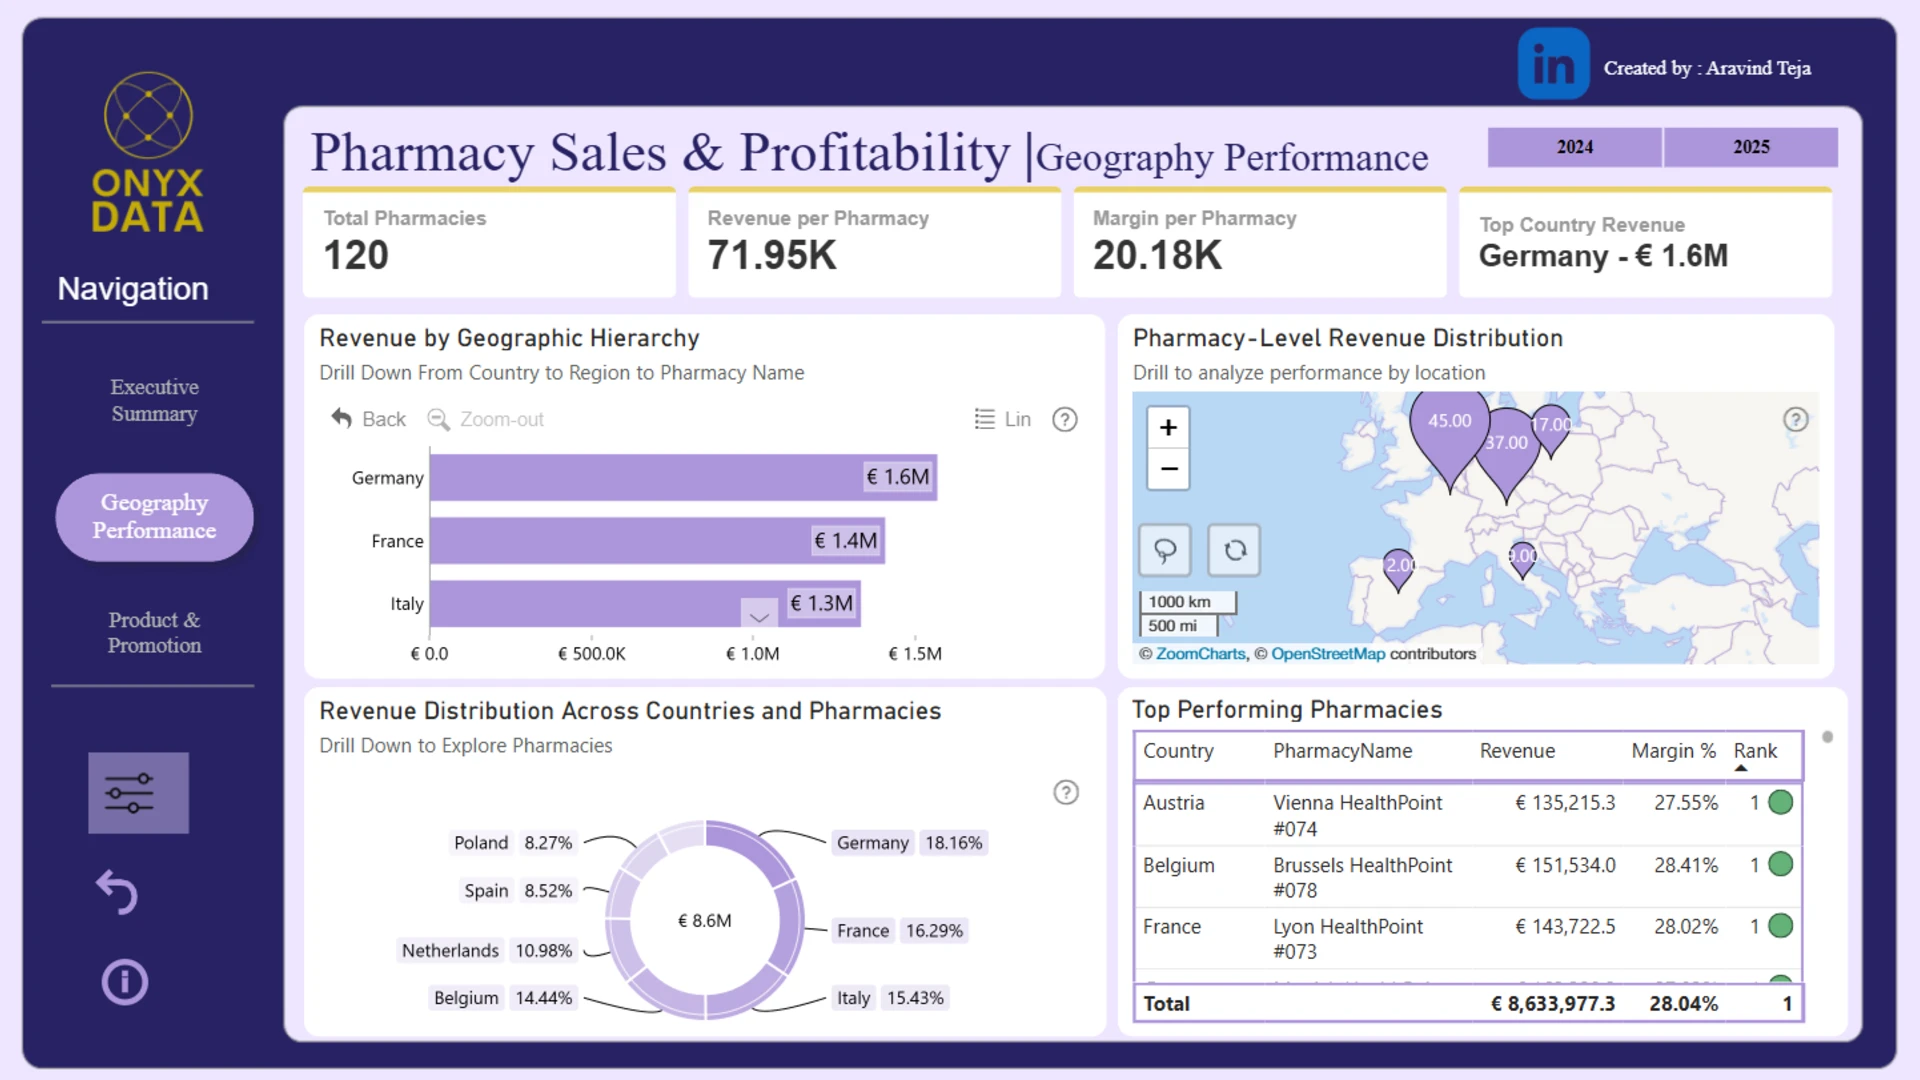Open the filter sliders panel icon
This screenshot has height=1080, width=1920.
pos(138,793)
